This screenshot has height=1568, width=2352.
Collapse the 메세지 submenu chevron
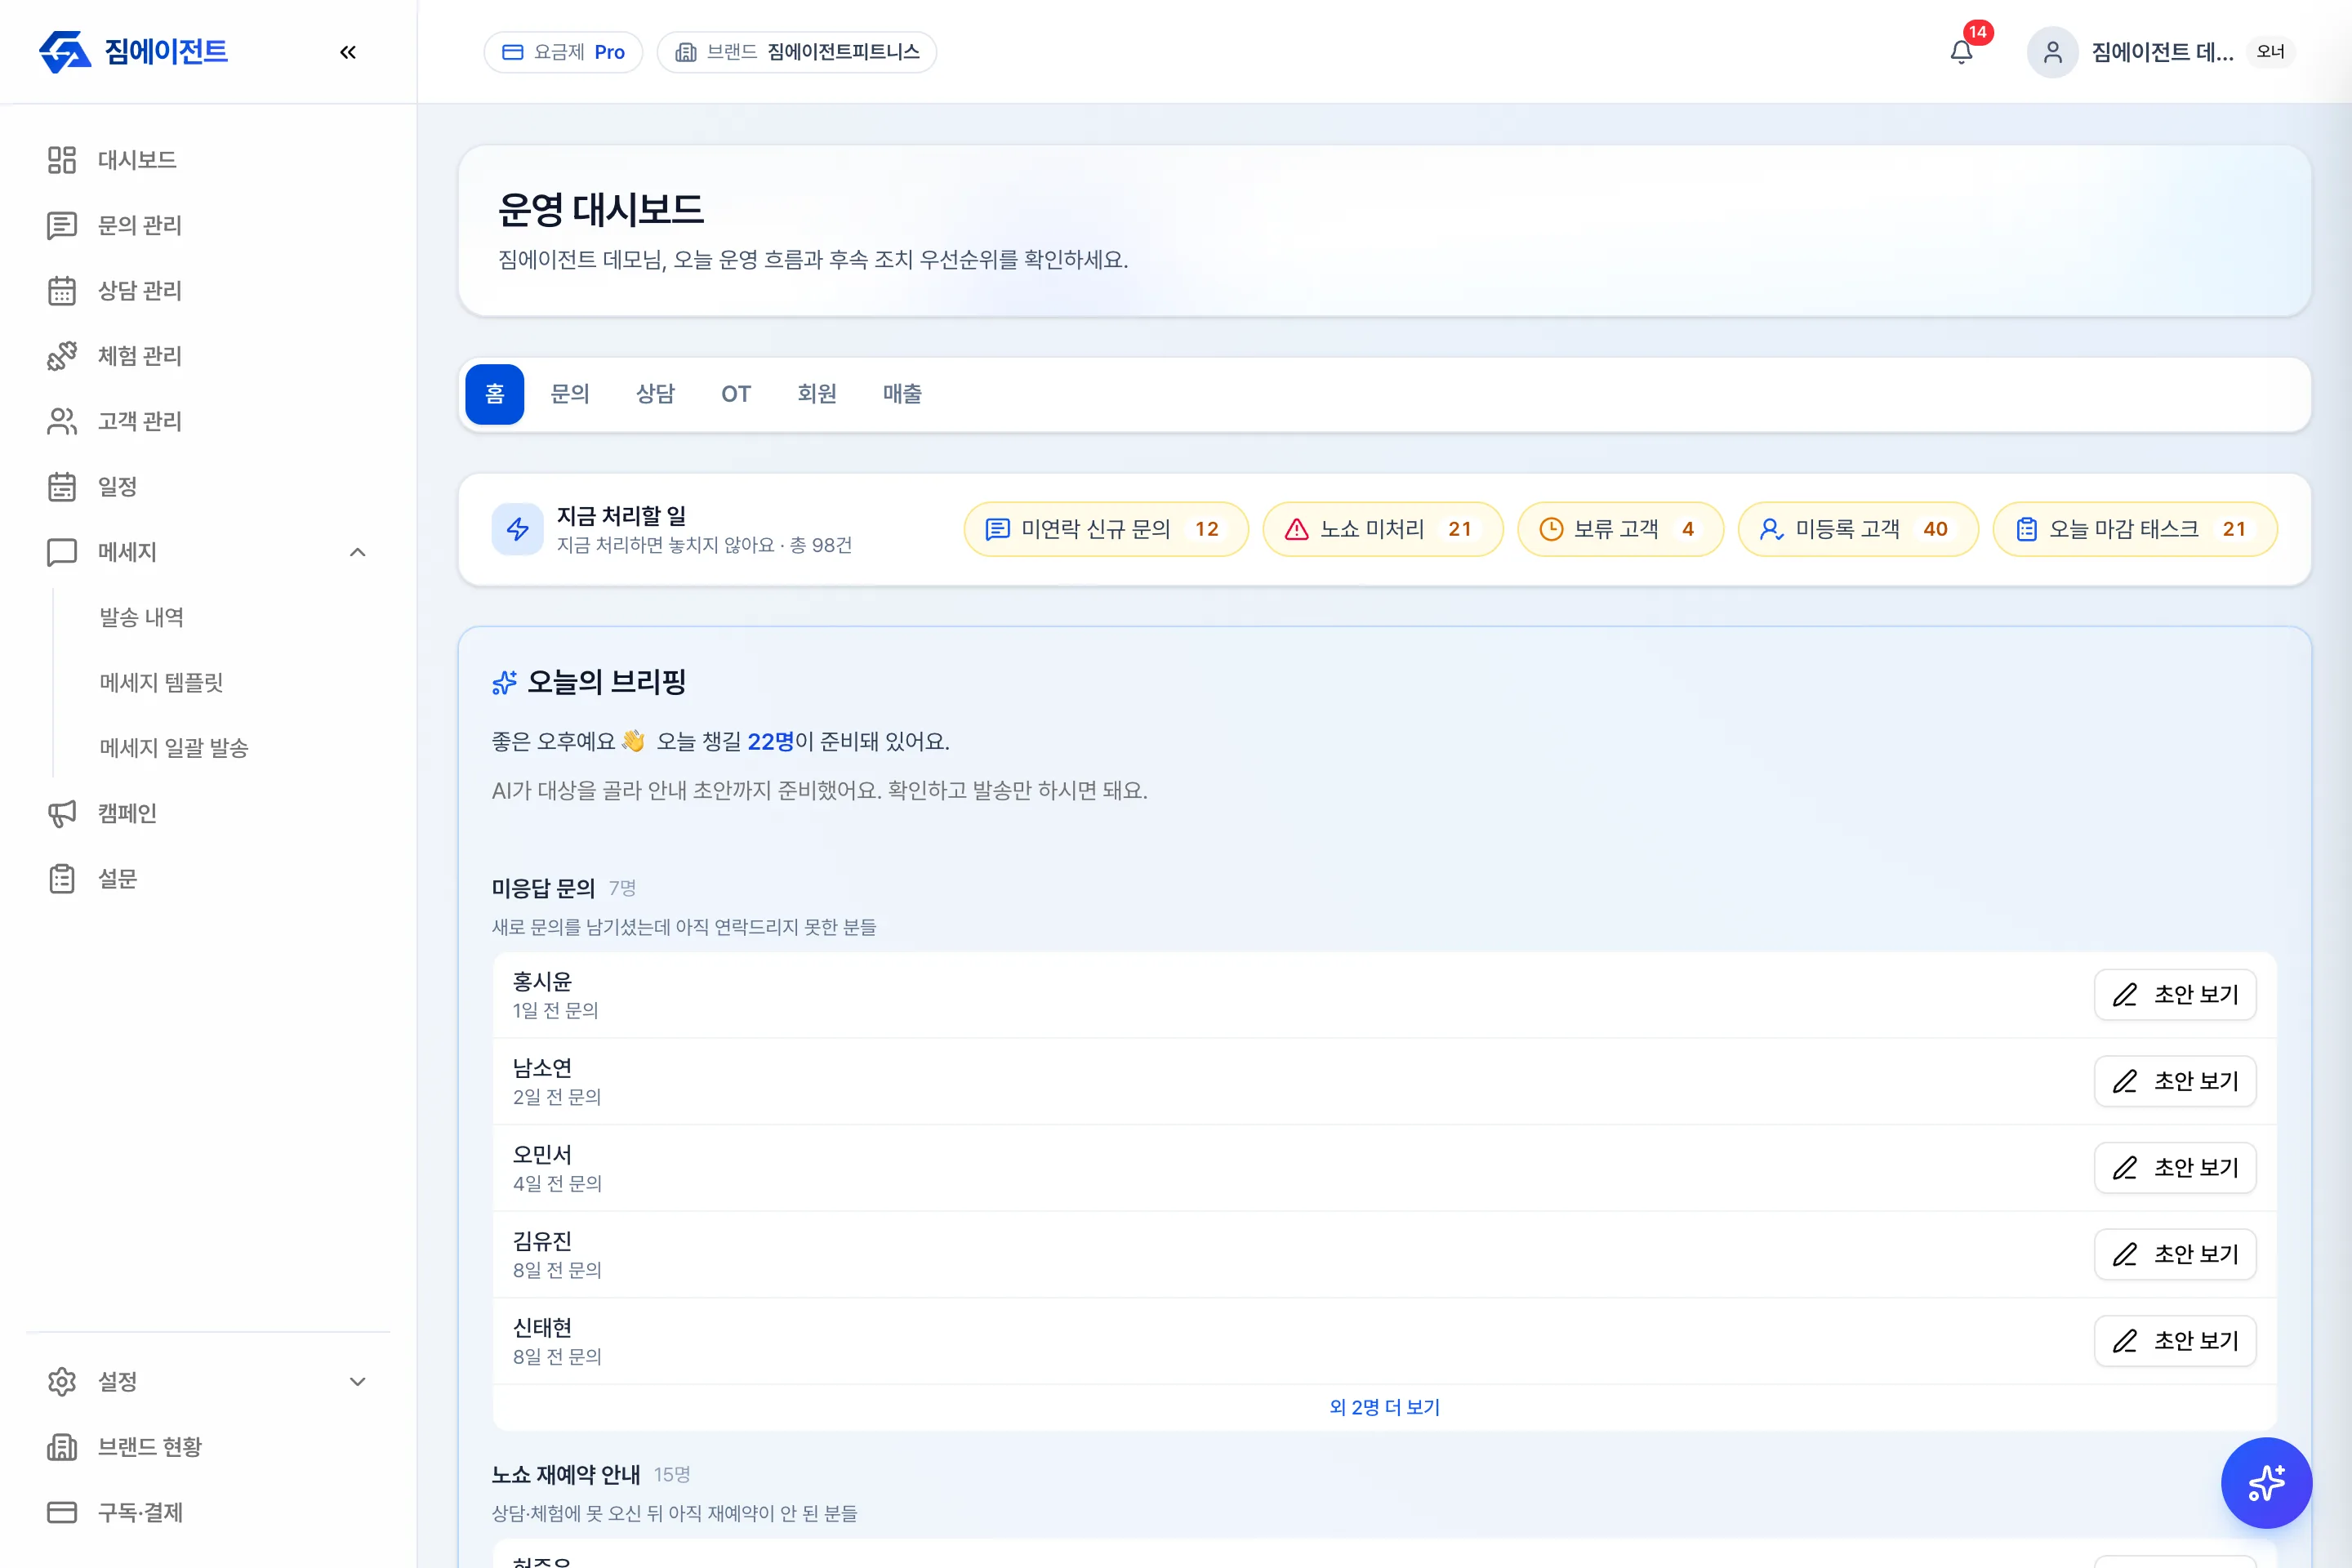(358, 552)
